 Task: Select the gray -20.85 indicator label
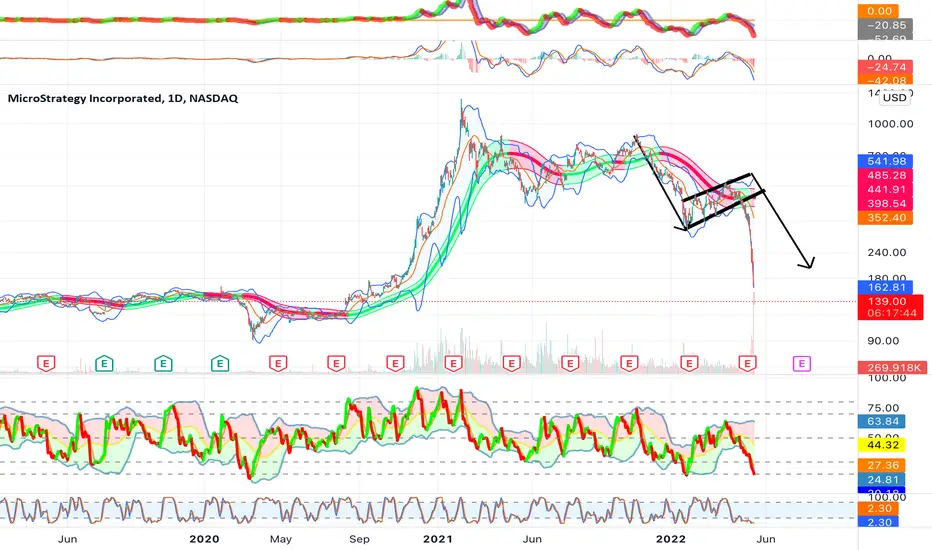(886, 25)
